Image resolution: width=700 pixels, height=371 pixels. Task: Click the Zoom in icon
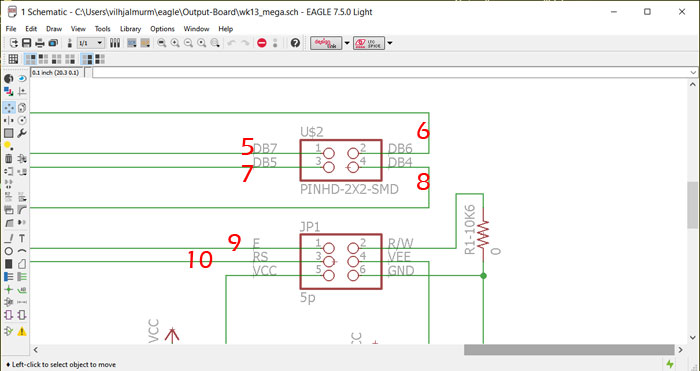coord(175,43)
